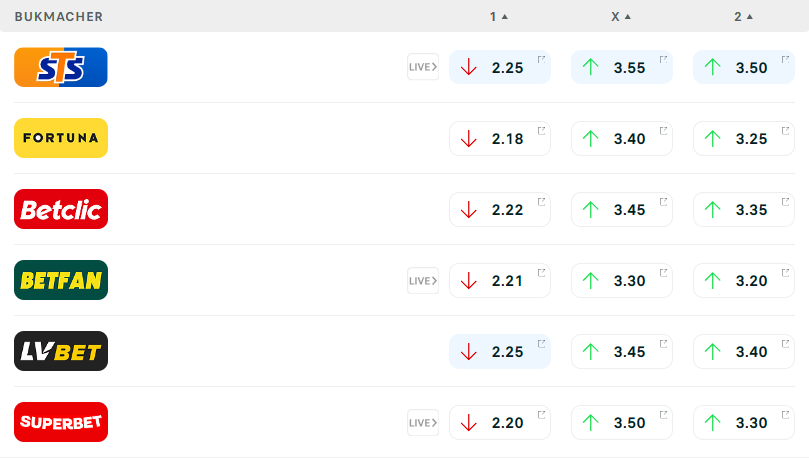Select LVBET home win odds 2.25

[500, 352]
